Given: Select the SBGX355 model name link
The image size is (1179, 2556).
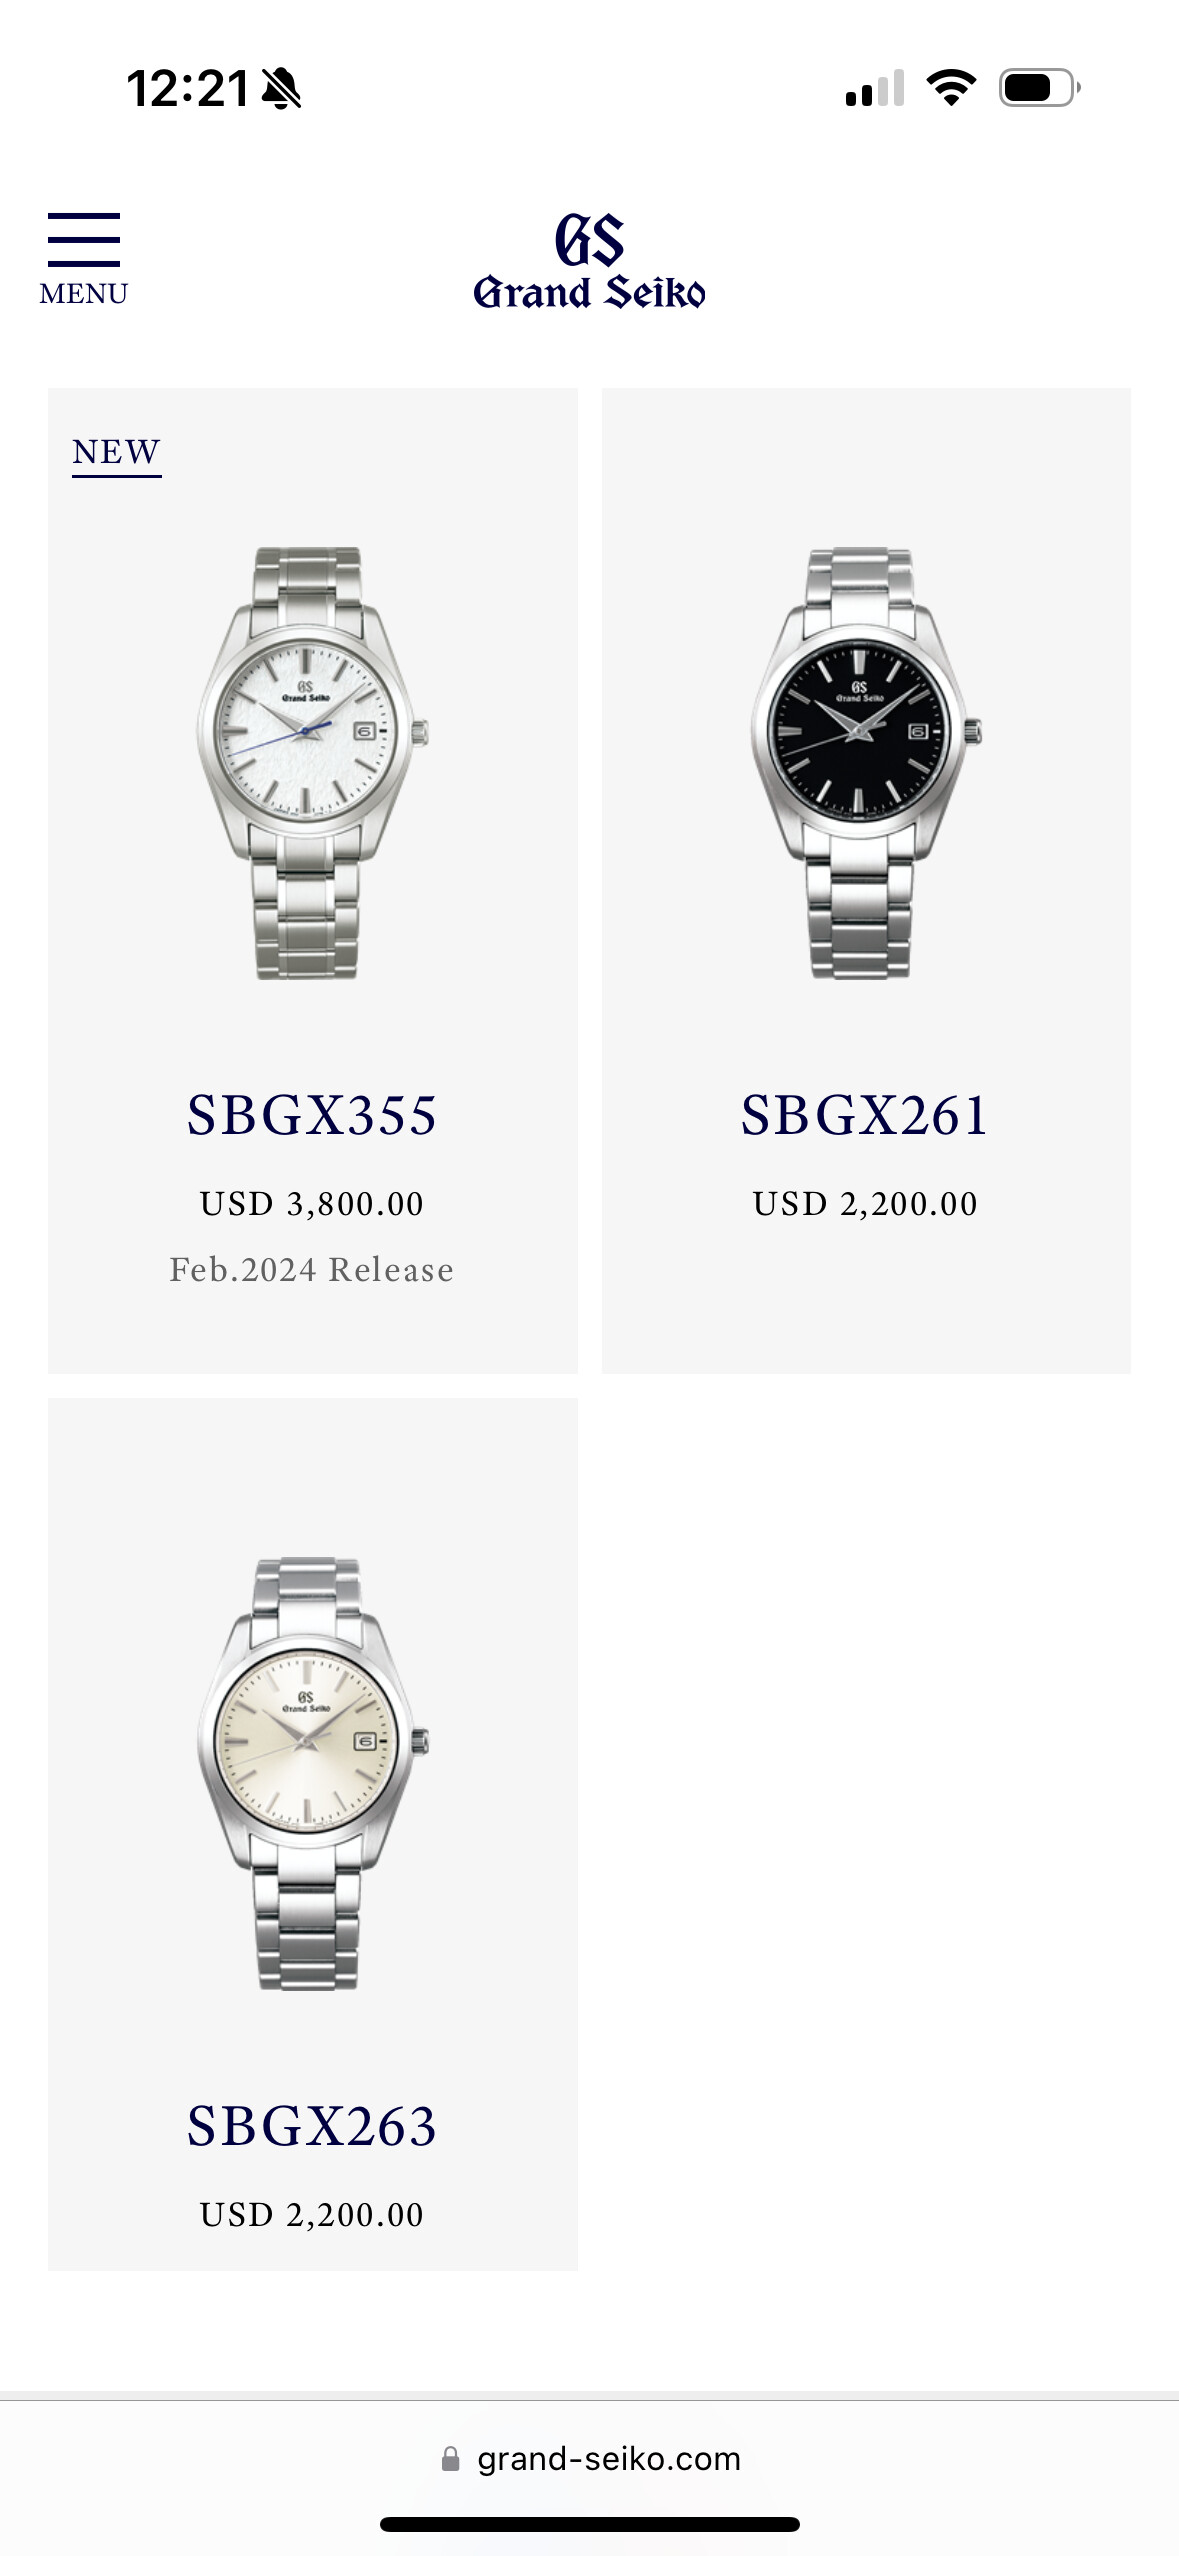Looking at the screenshot, I should click(x=312, y=1115).
